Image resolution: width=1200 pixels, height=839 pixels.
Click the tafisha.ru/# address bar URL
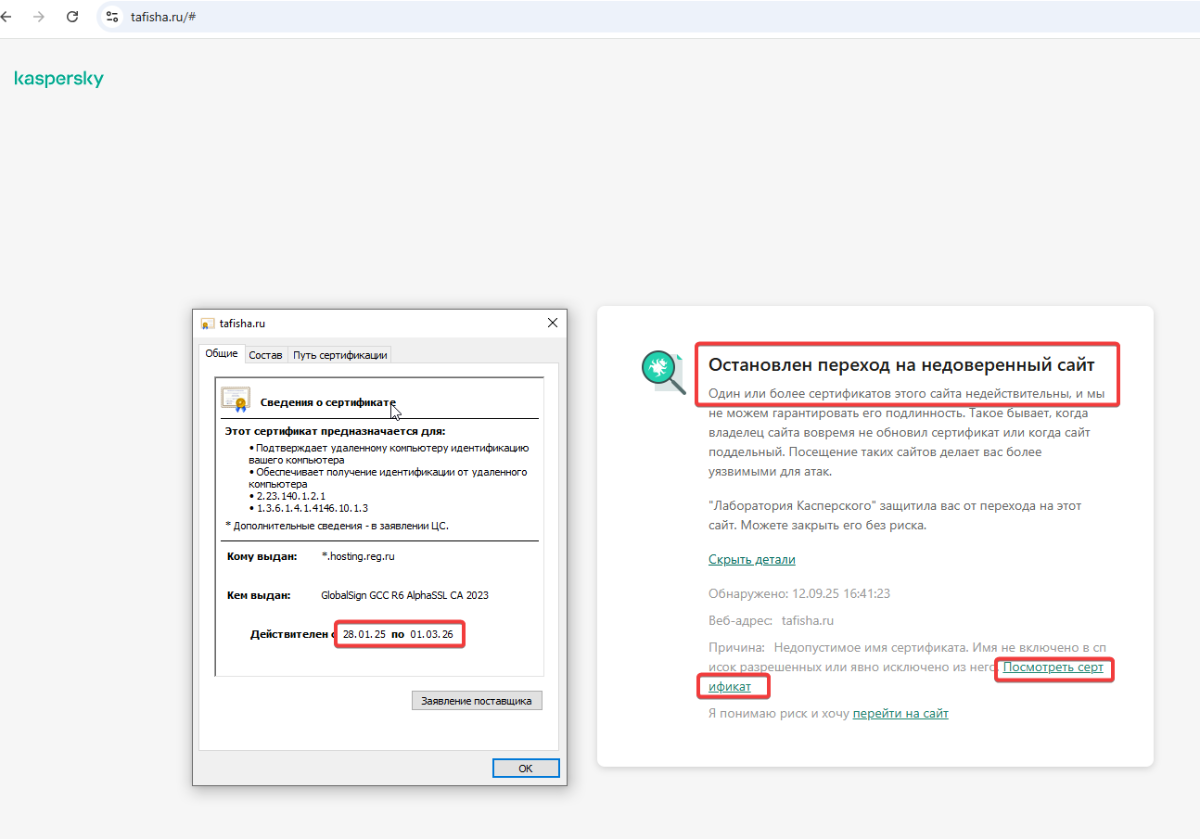[163, 17]
